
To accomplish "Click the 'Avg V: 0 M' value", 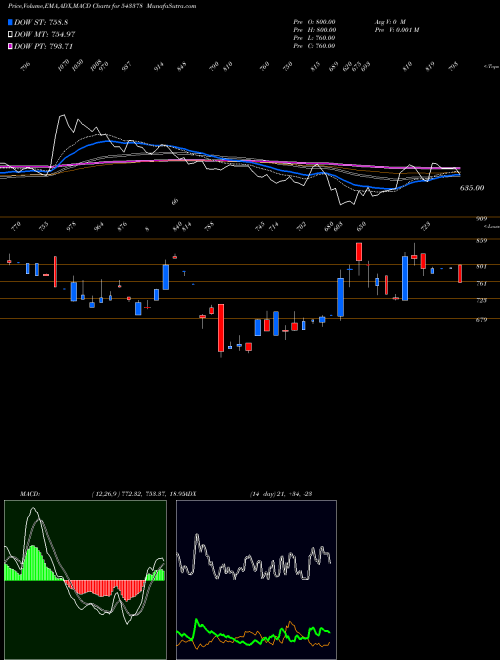I will (x=389, y=22).
